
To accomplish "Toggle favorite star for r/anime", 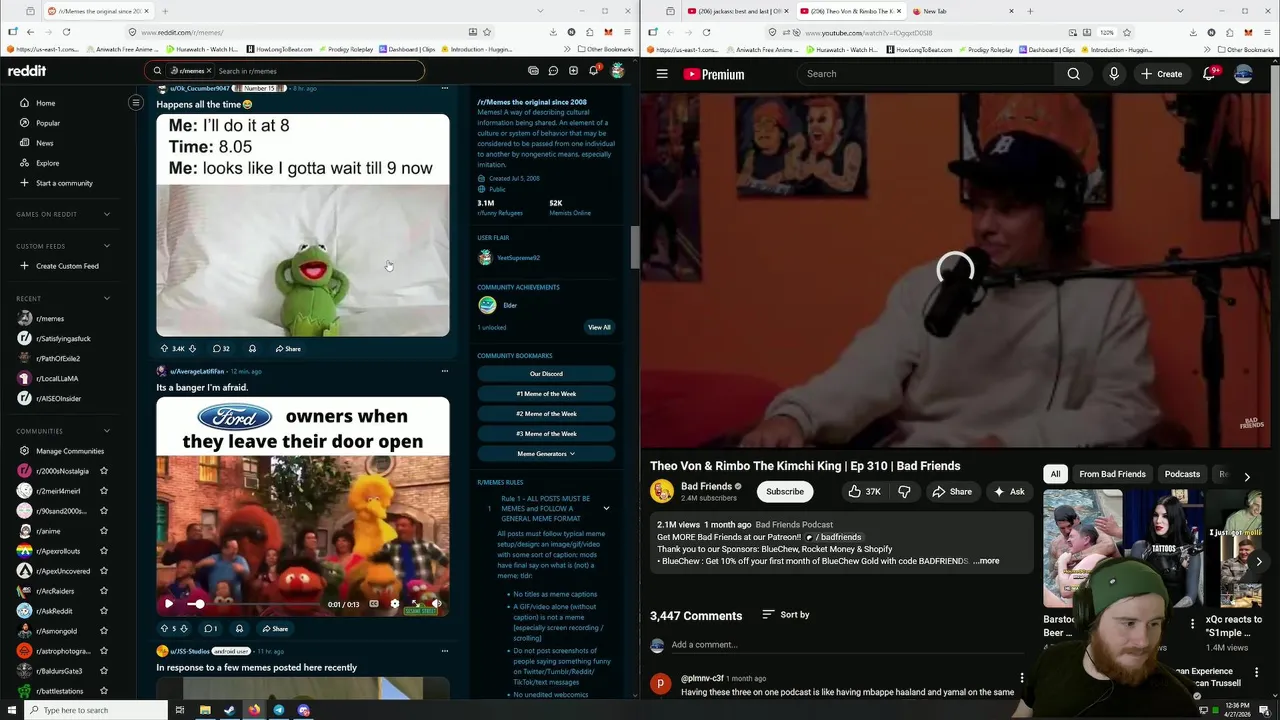I will pos(103,531).
